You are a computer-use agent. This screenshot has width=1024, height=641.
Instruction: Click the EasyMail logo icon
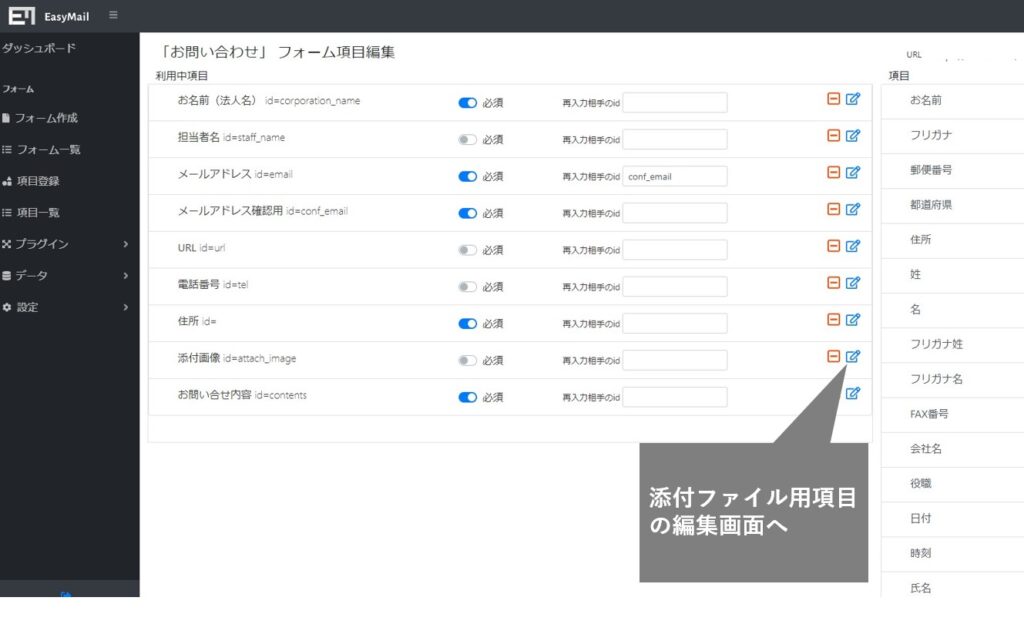tap(22, 16)
